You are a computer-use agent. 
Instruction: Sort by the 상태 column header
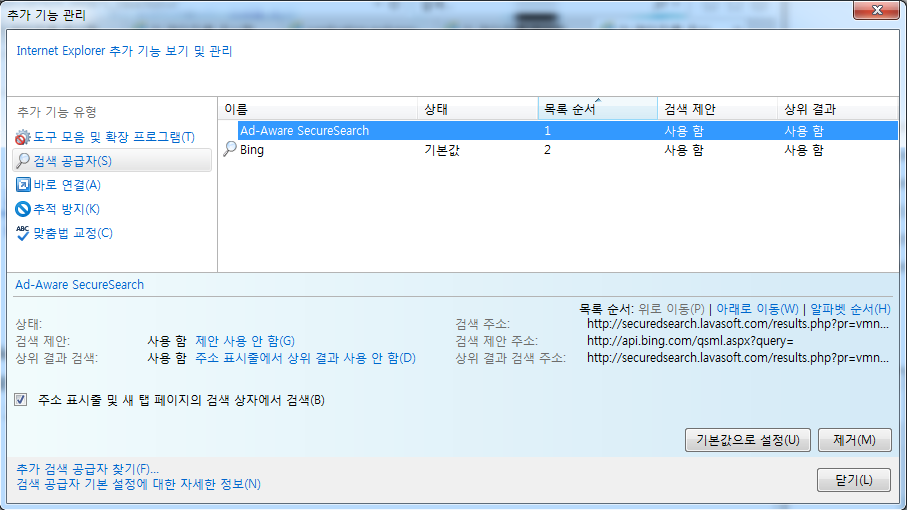477,109
